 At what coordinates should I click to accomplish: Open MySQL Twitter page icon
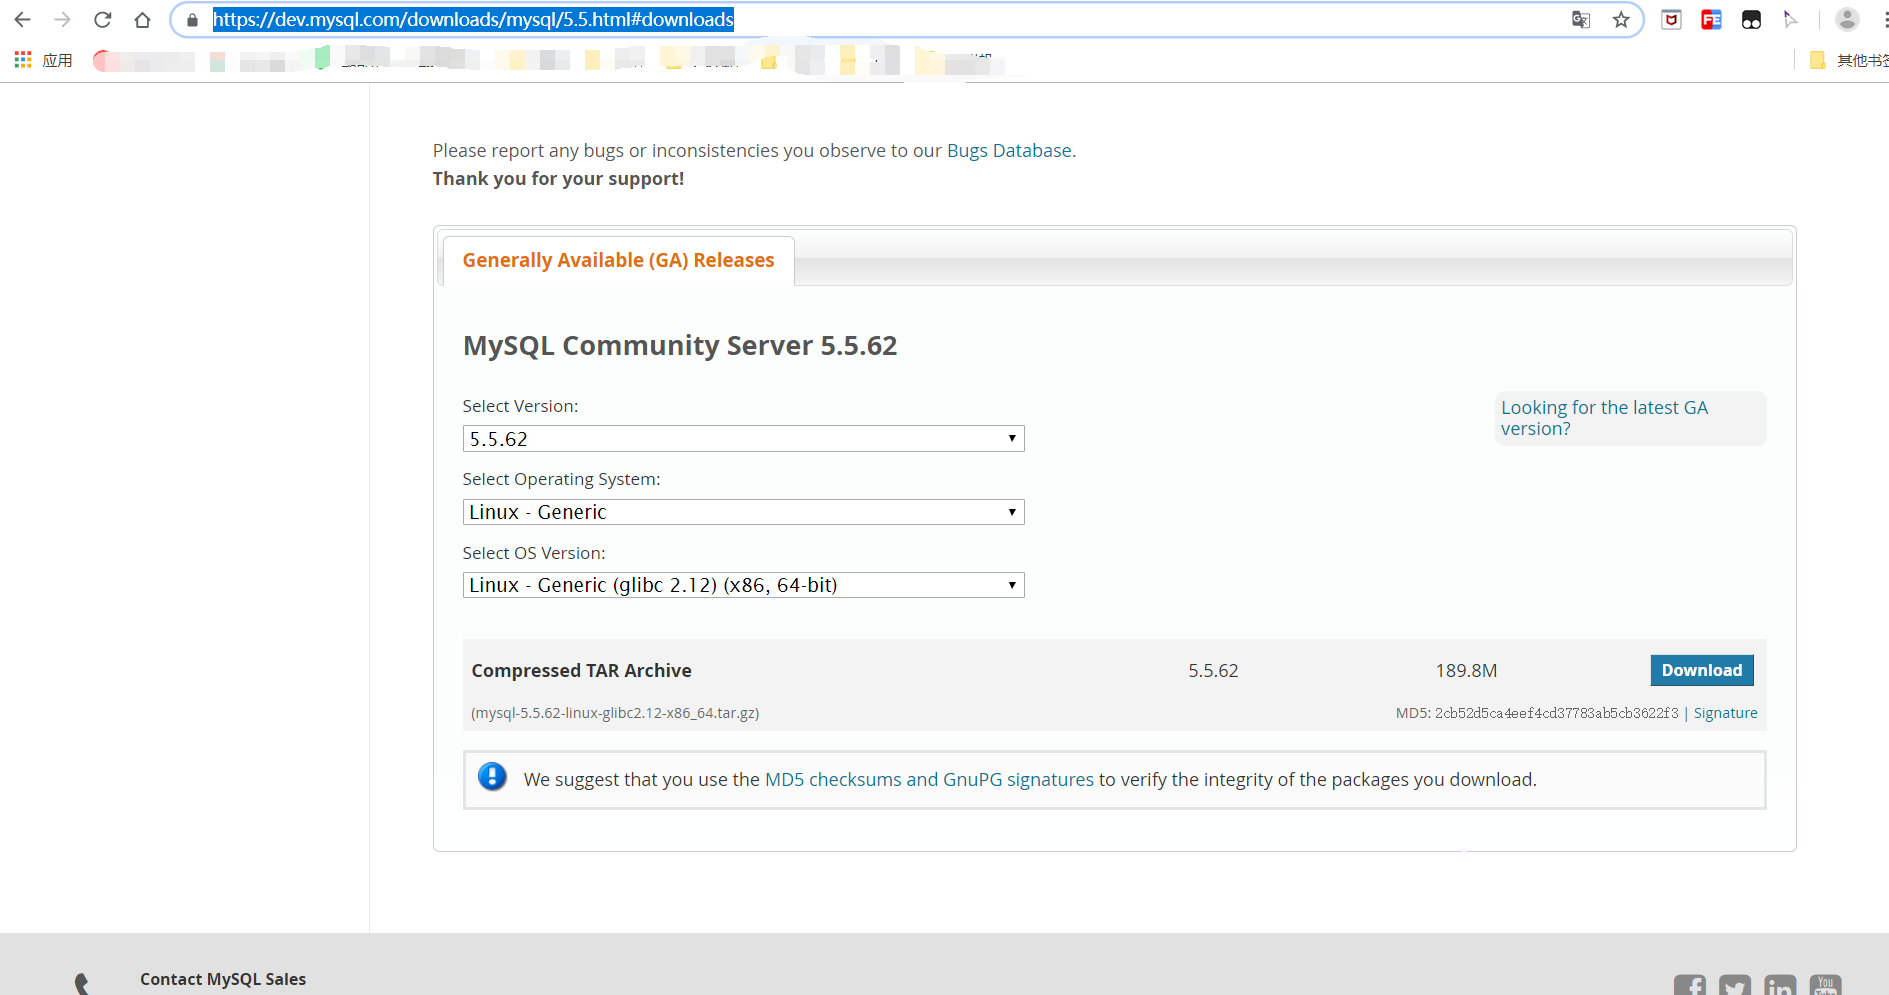click(x=1735, y=986)
